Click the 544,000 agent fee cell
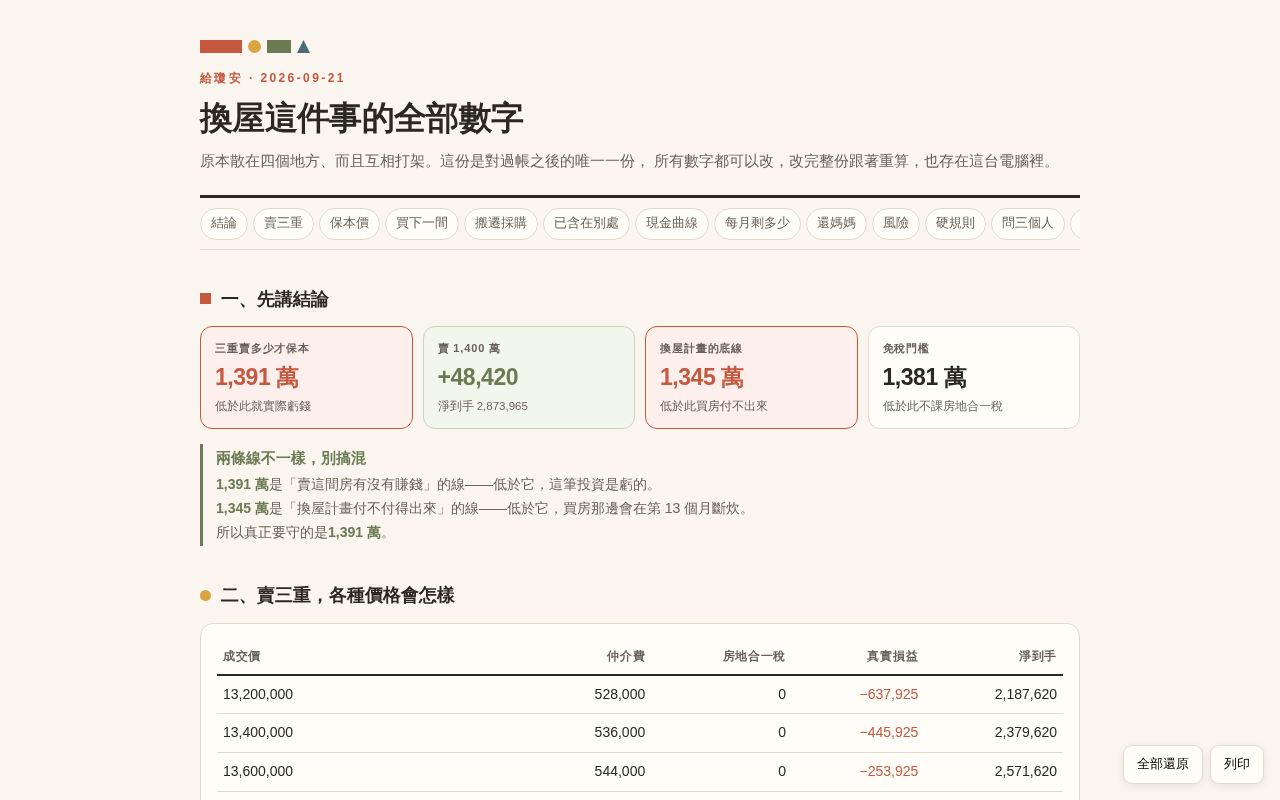The image size is (1280, 800). [620, 772]
